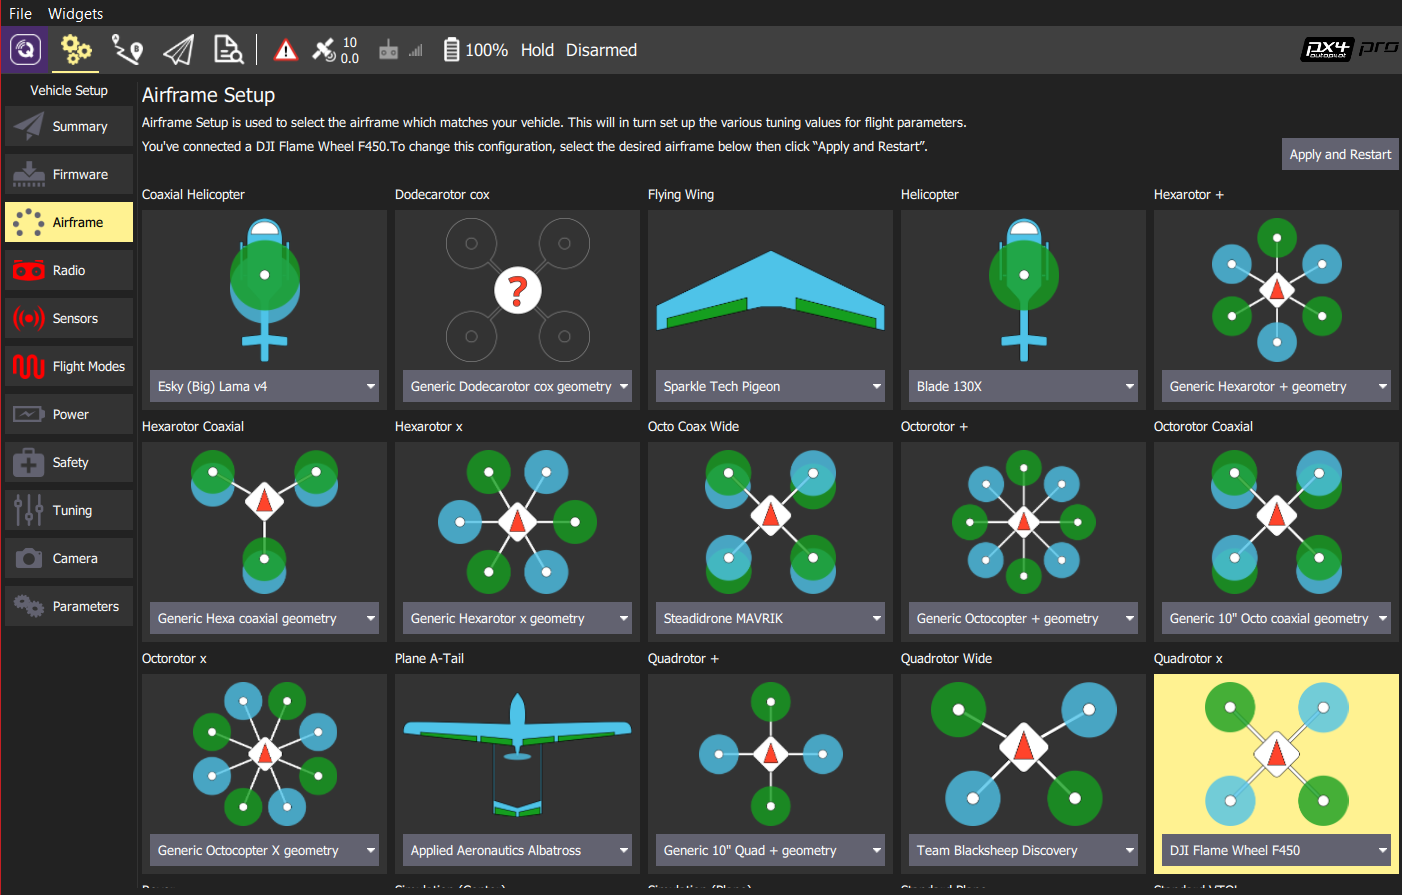Click the battery 100% indicator
This screenshot has width=1402, height=895.
[475, 50]
